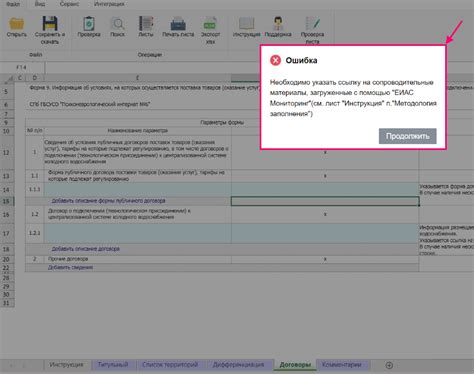
Task: Click the Печать листа printer icon
Action: (178, 24)
